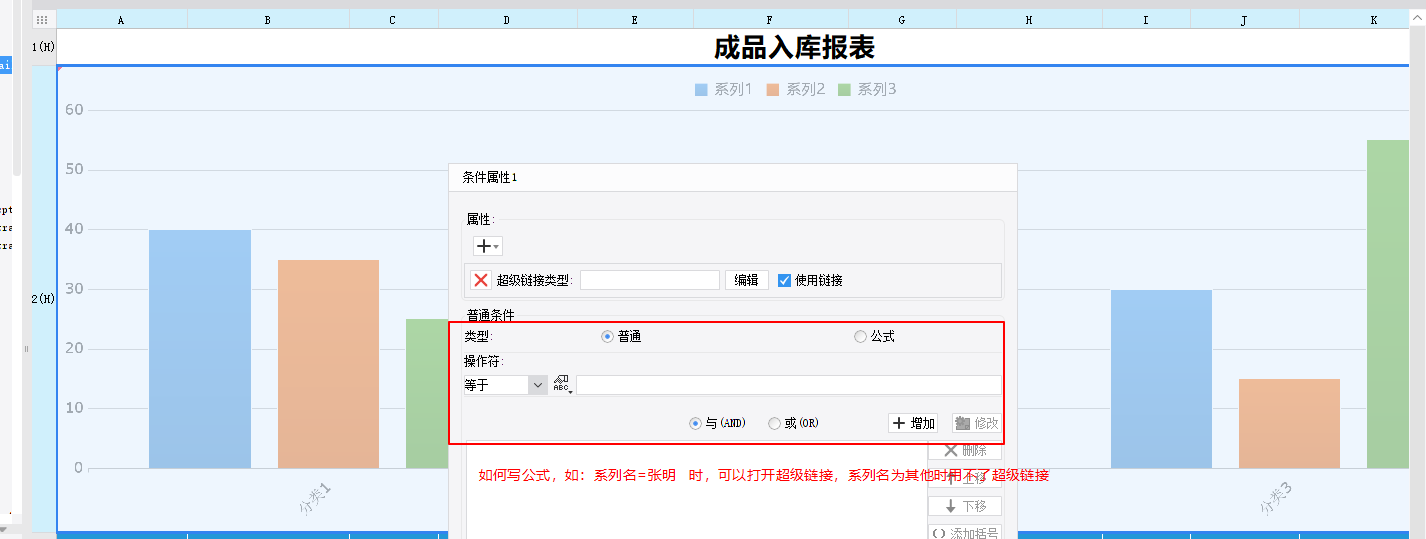This screenshot has width=1426, height=539.
Task: Click the blue 分类1 bar at 40
Action: (200, 349)
